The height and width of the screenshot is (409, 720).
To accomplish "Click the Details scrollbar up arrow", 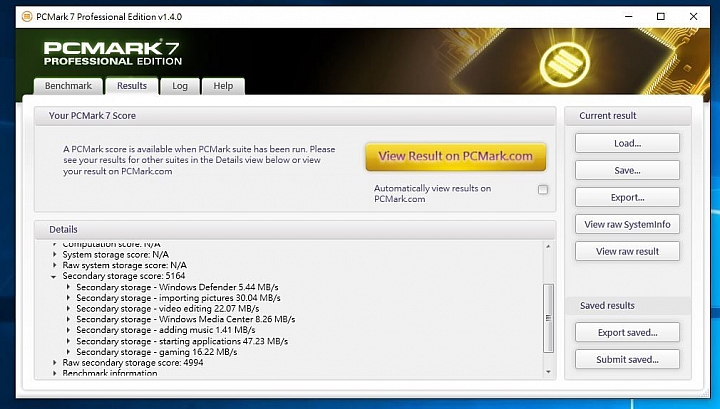I will pos(548,247).
